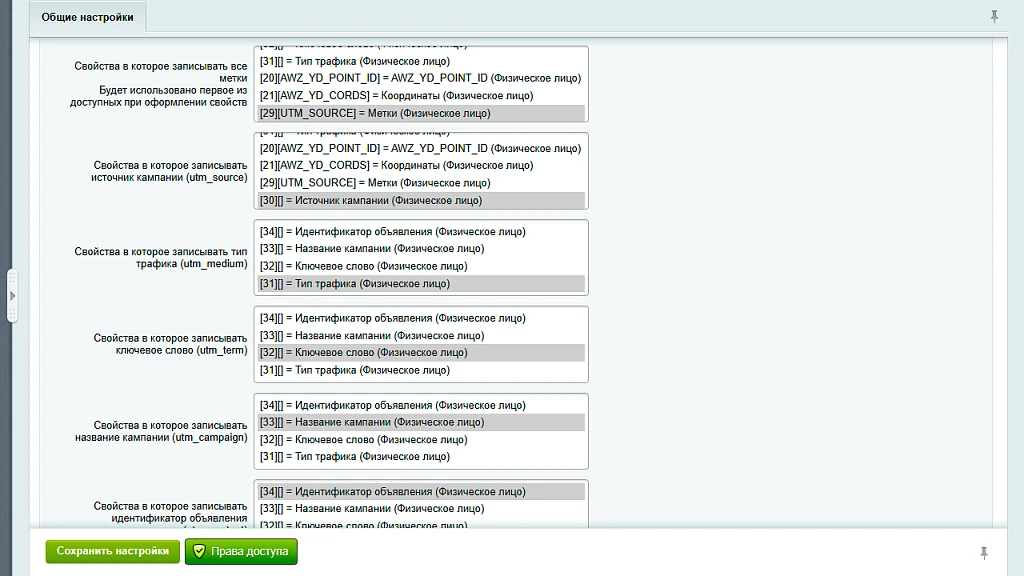Select [31] Тип трафика in first list
Viewport: 1024px width, 576px height.
[x=421, y=61]
